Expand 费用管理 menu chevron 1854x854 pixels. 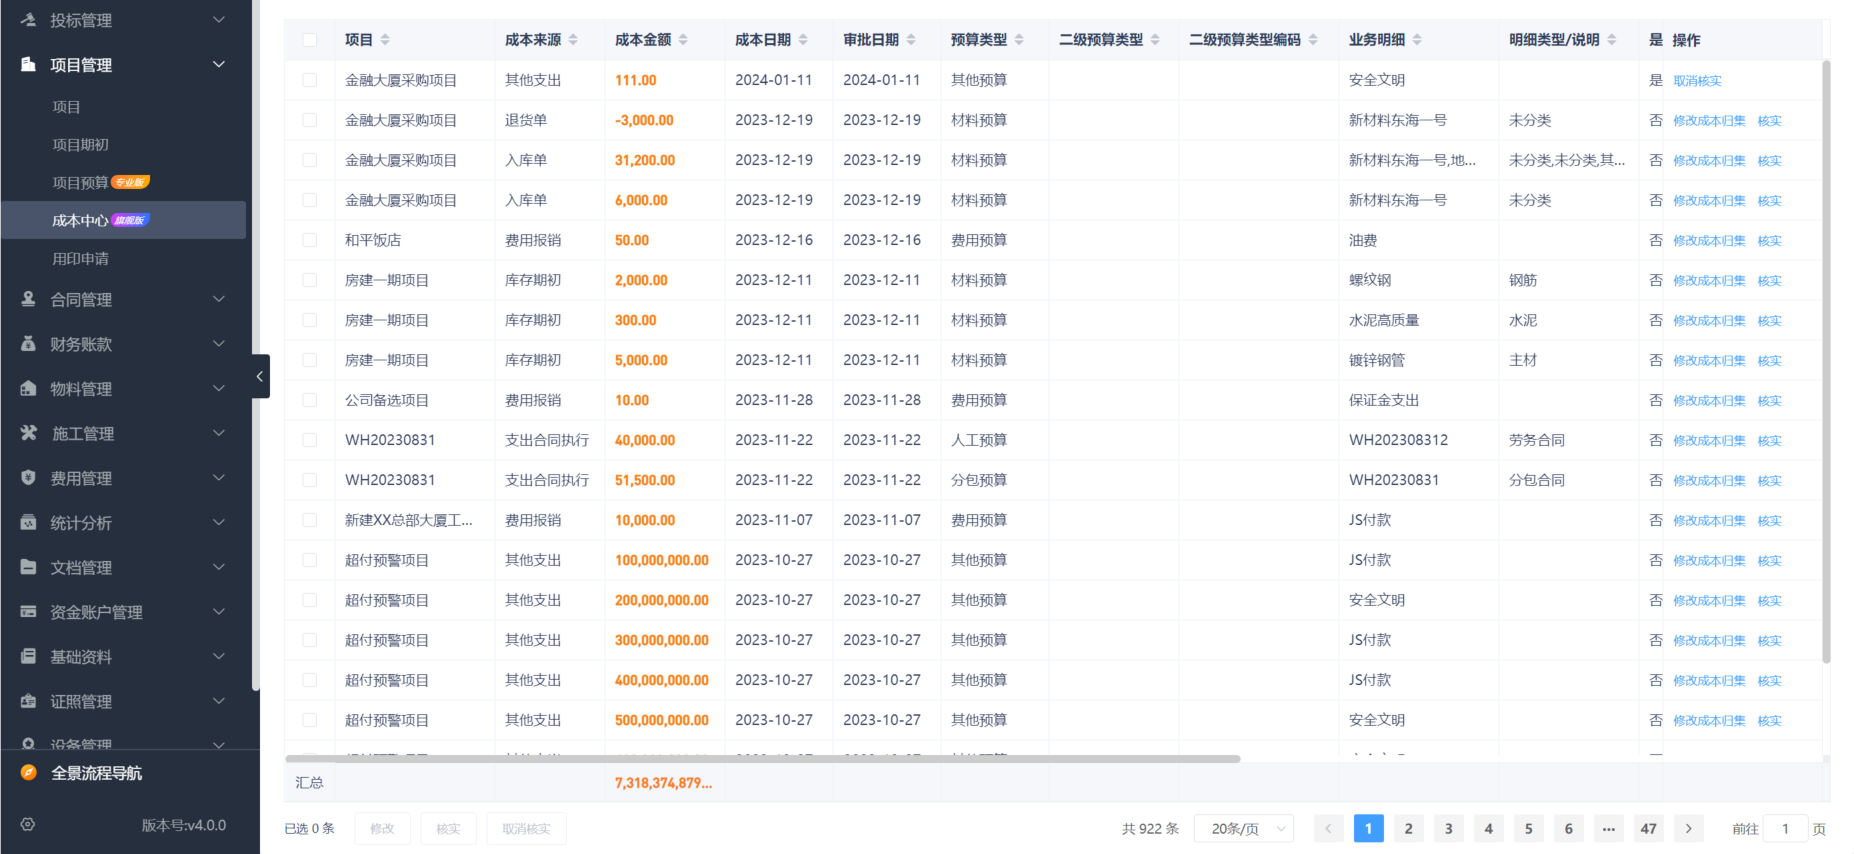[219, 478]
